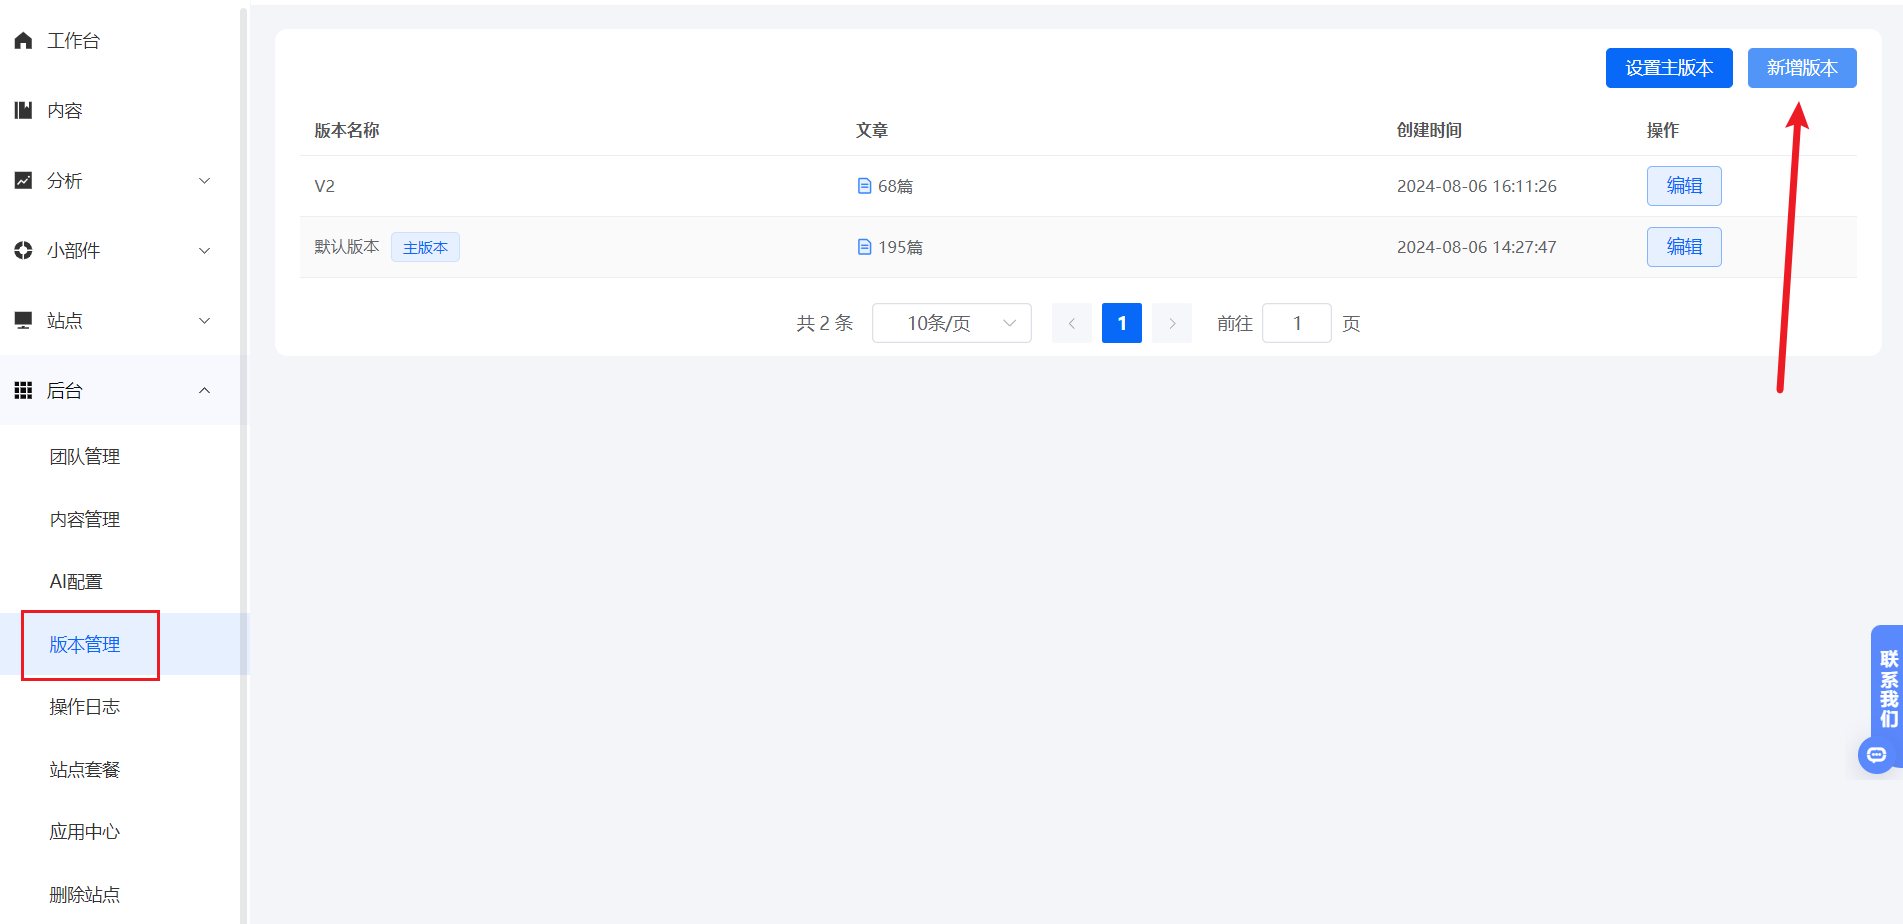Click timestamp 2024-08-06 14:27:47
The image size is (1903, 924).
(1476, 247)
